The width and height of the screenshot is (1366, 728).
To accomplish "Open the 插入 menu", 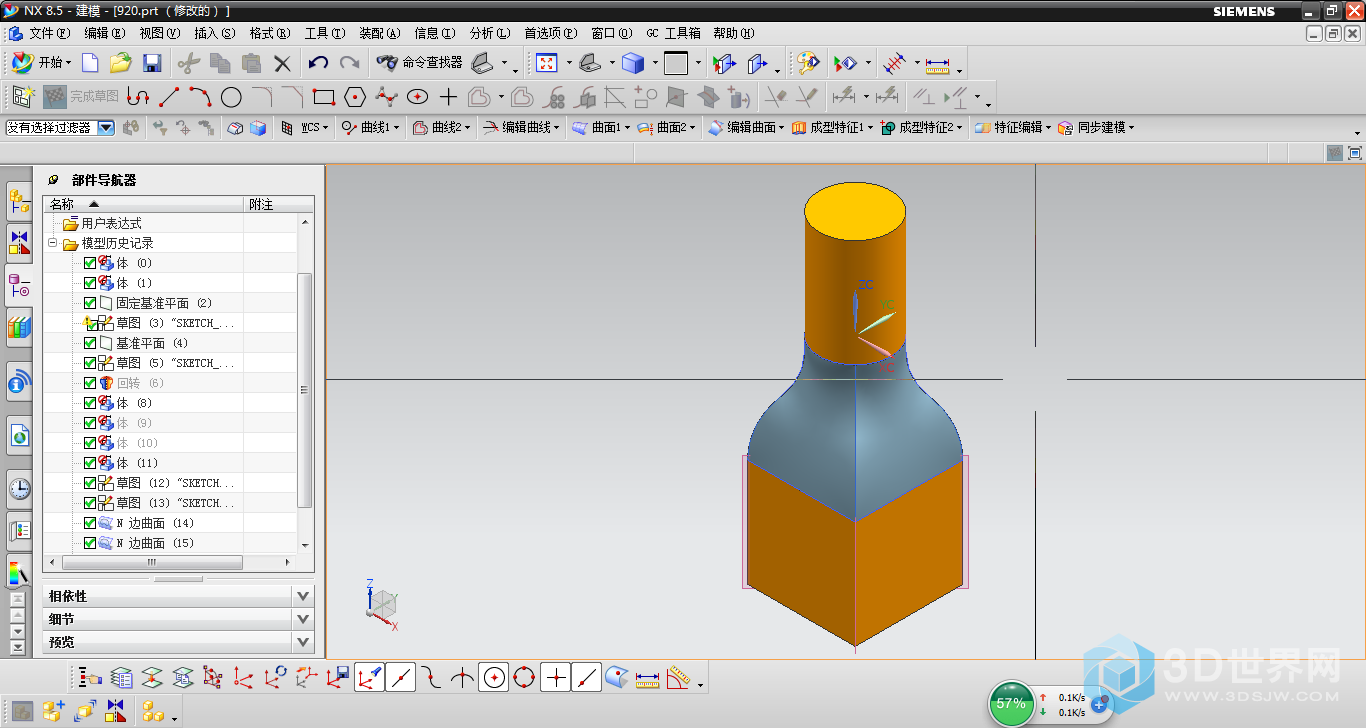I will point(215,33).
